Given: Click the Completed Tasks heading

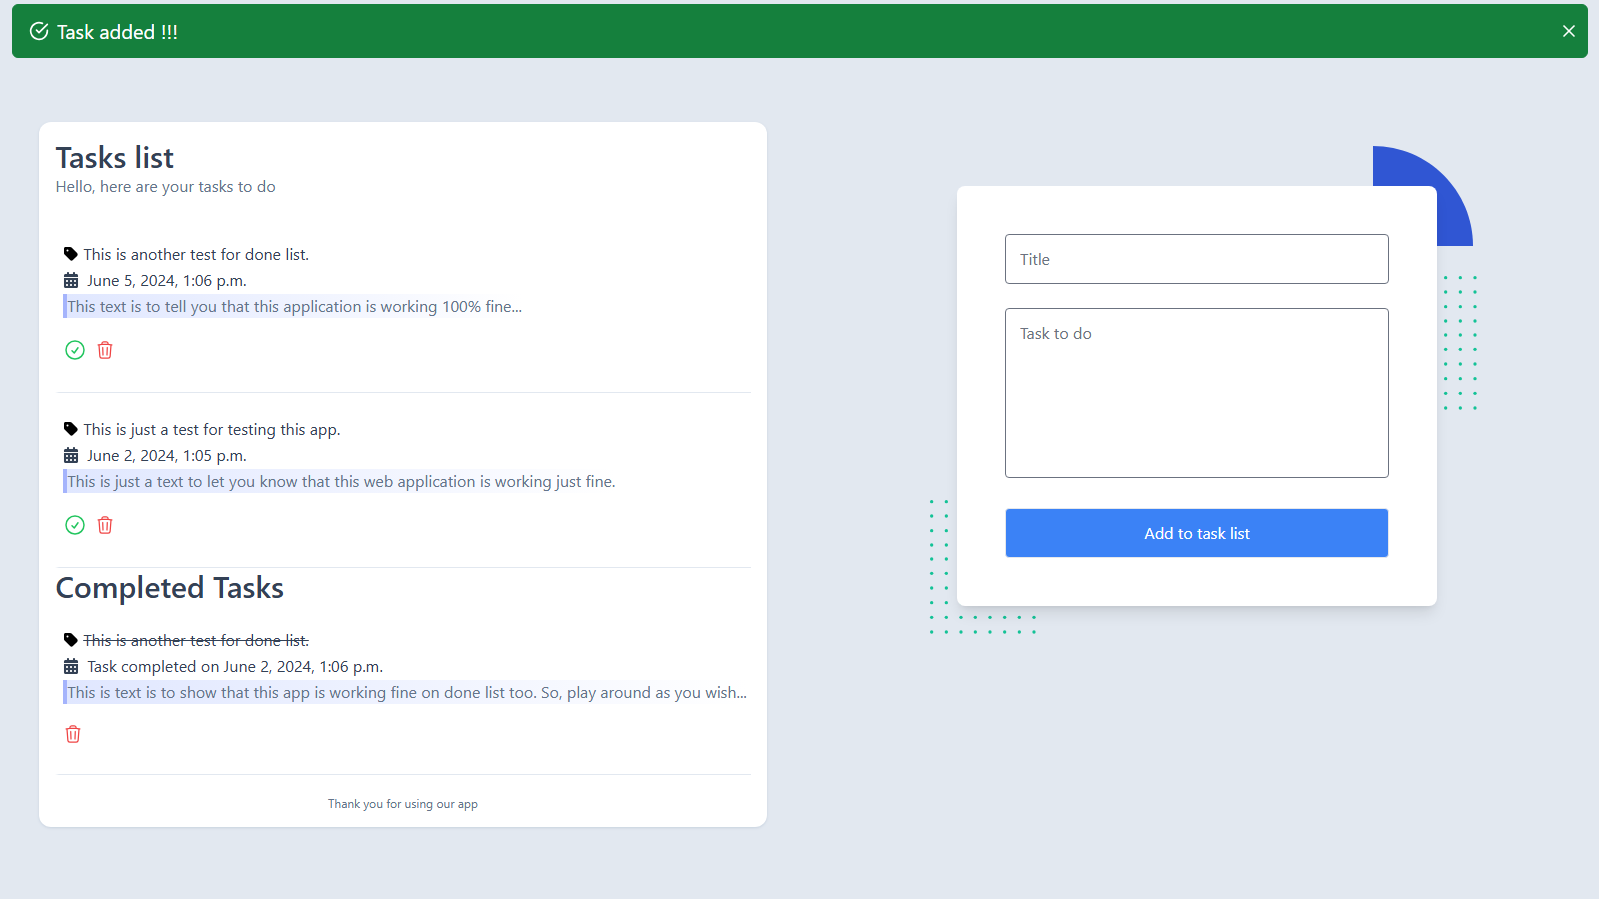Looking at the screenshot, I should click(x=170, y=588).
